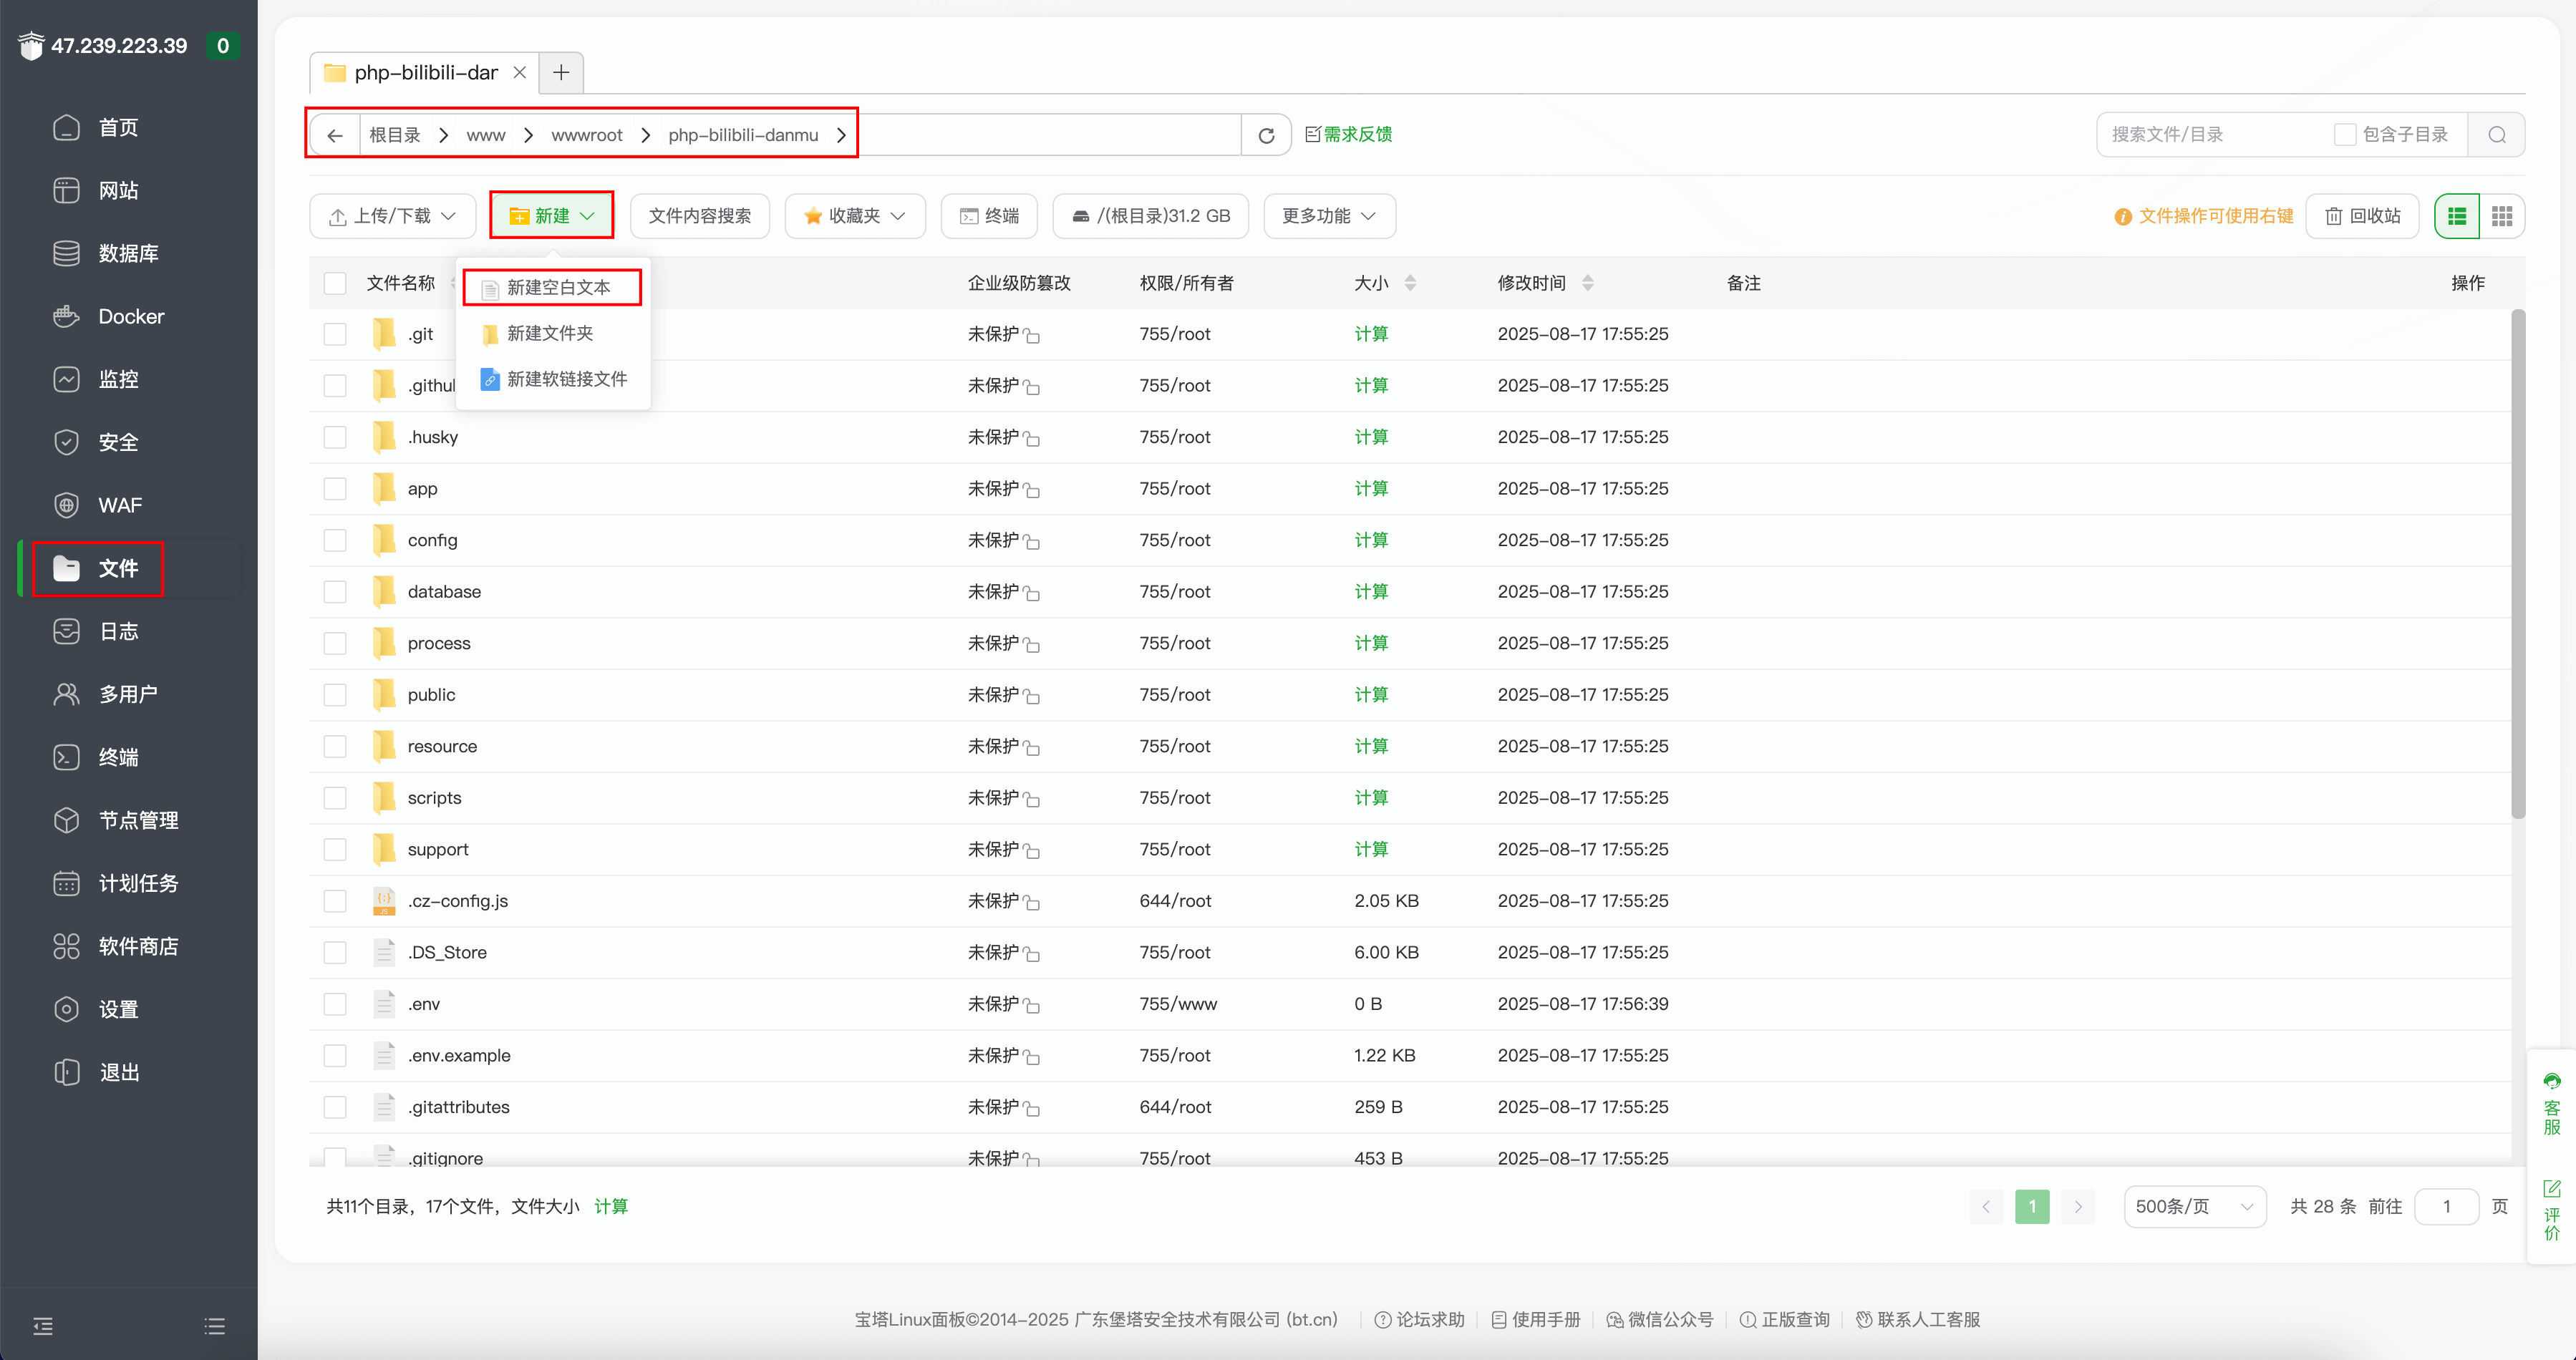The image size is (2576, 1360).
Task: Open the 回收站 recycle bin
Action: (x=2361, y=216)
